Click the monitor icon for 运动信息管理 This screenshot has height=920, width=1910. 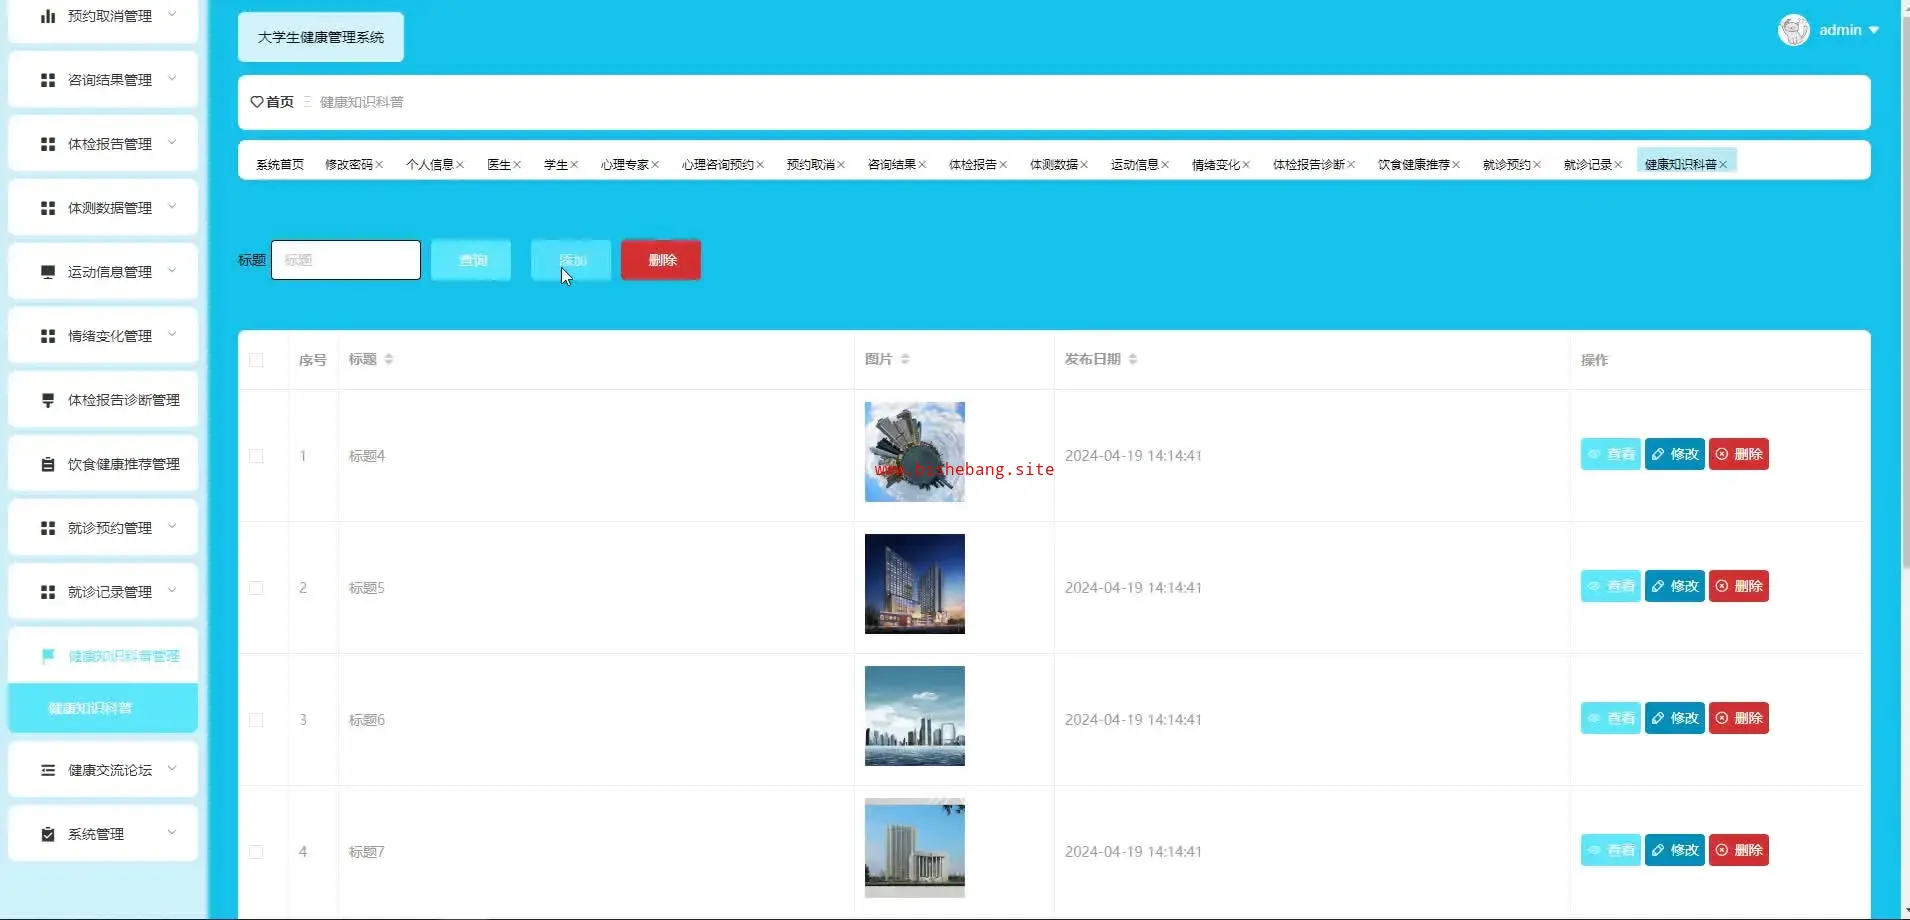coord(48,272)
